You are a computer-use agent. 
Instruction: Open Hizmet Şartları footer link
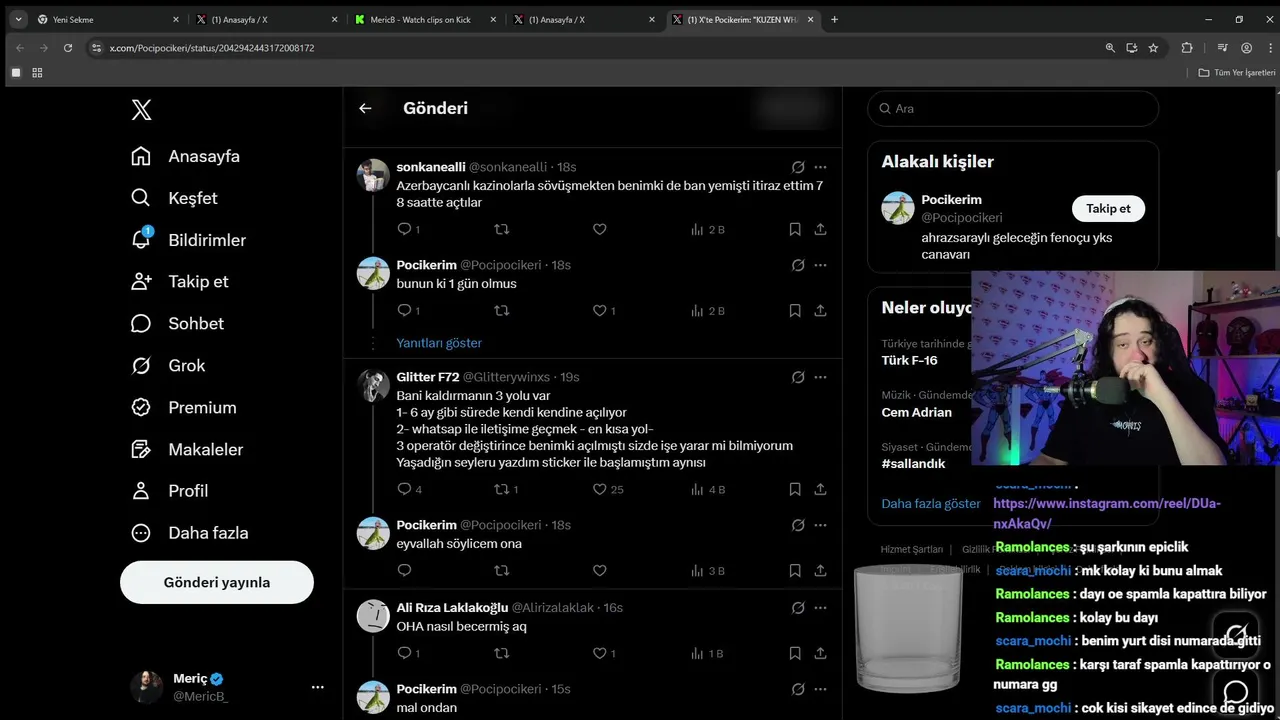pyautogui.click(x=912, y=549)
